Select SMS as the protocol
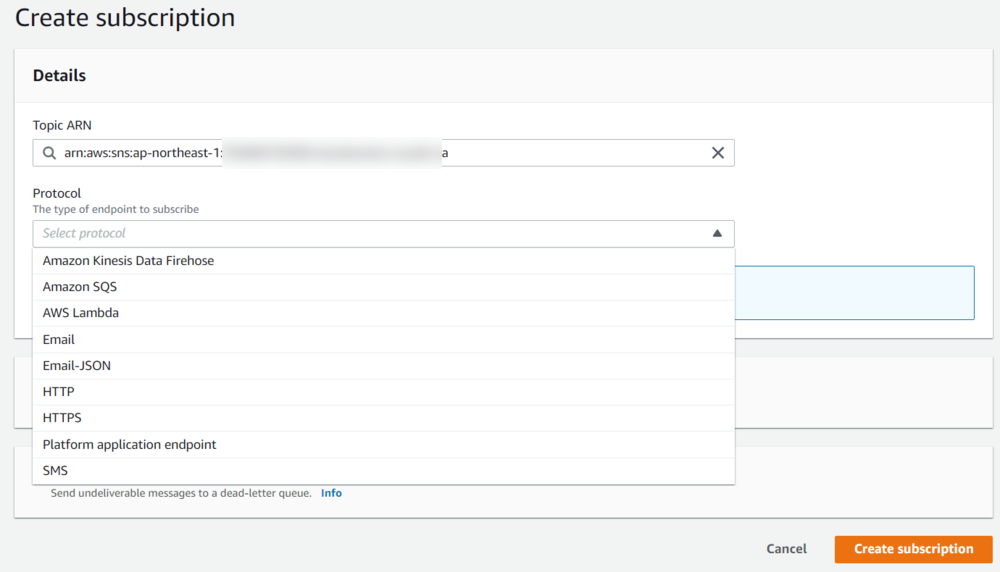The height and width of the screenshot is (572, 1000). [x=383, y=471]
